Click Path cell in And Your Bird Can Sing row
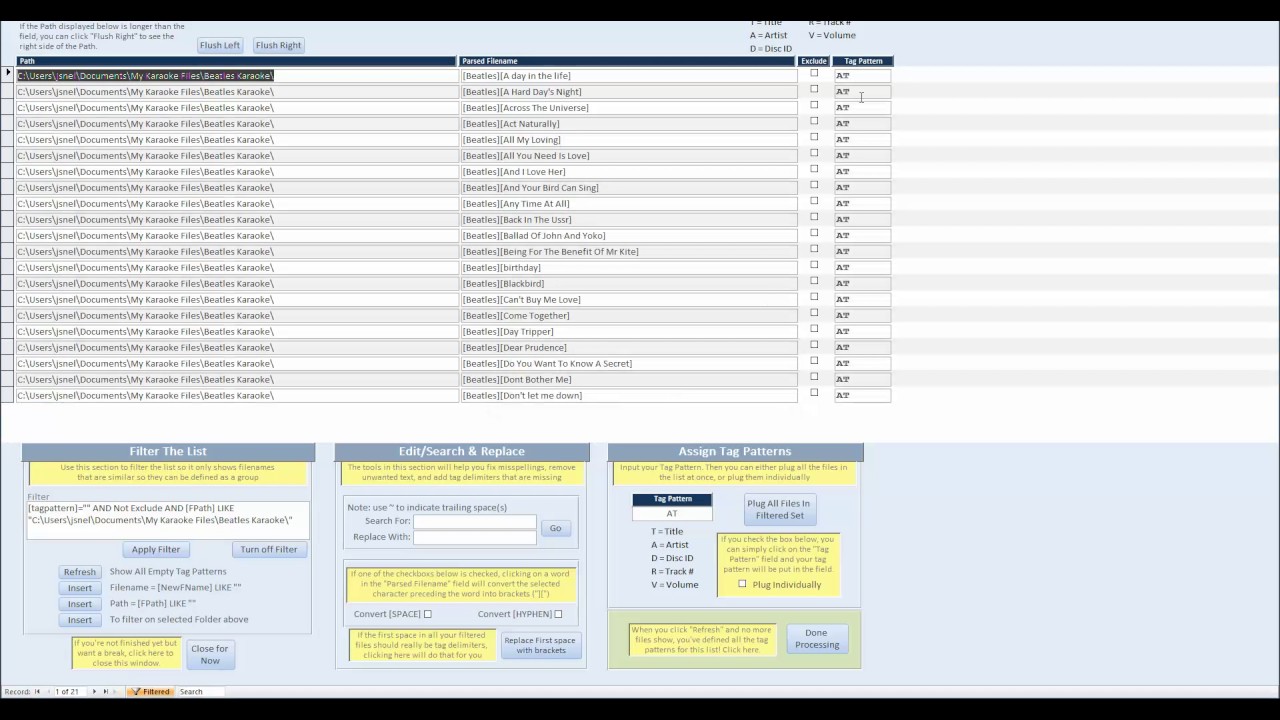Screen dimensions: 1280x720 236,187
